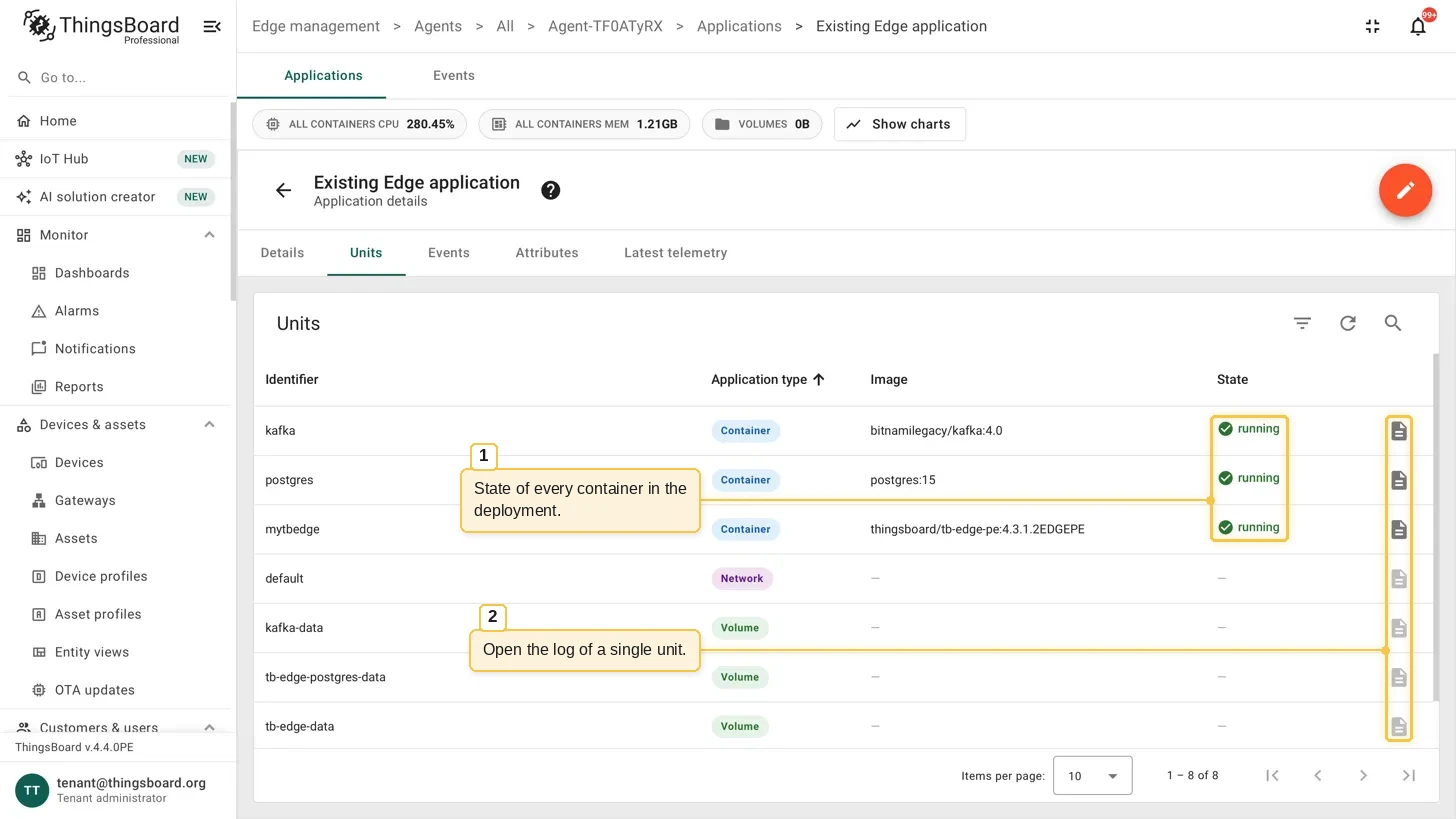Open the log for kafka unit

[x=1399, y=431]
